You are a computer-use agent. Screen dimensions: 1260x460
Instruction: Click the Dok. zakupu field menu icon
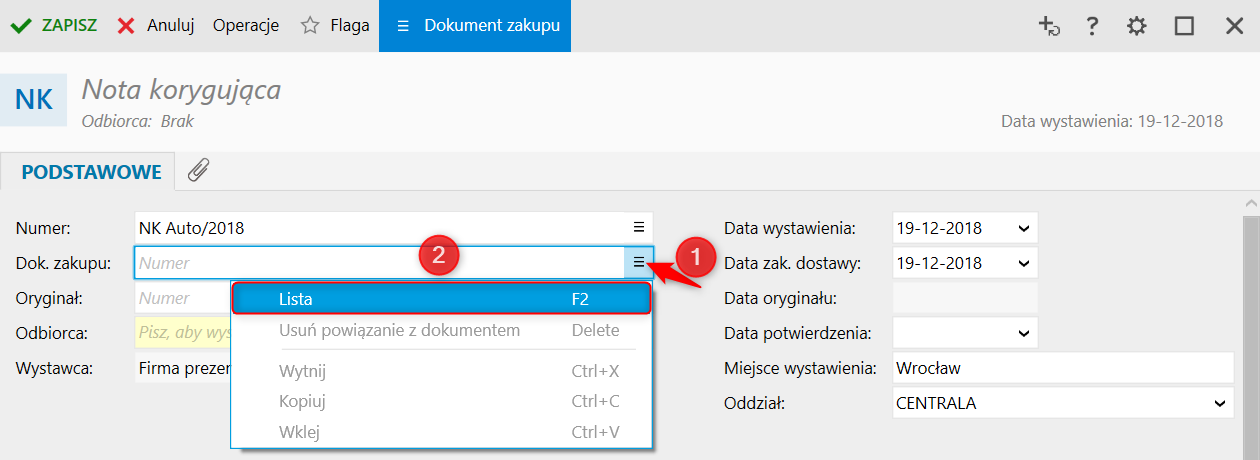639,263
